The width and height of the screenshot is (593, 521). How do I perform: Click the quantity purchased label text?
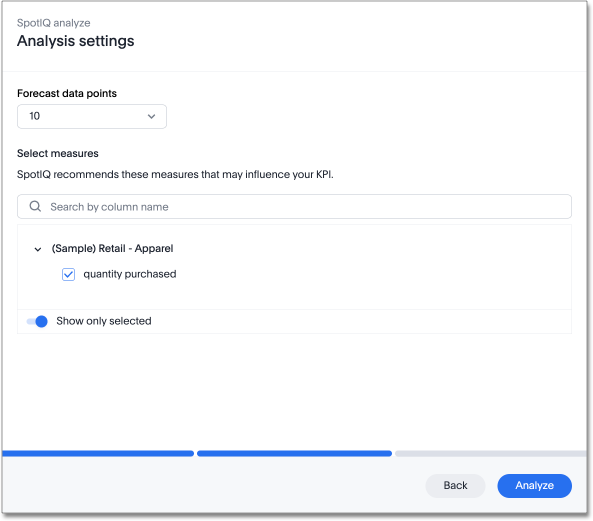click(x=130, y=274)
